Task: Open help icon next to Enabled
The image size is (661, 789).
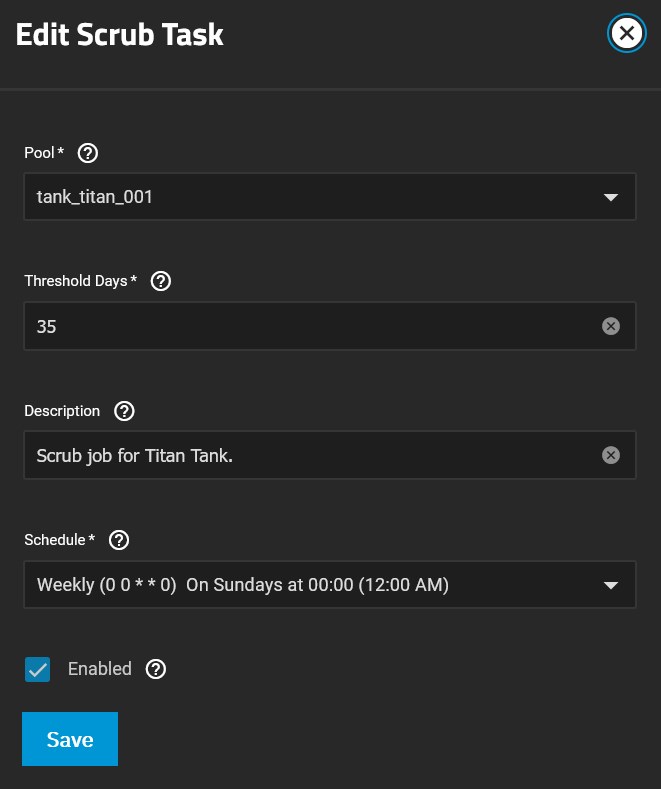Action: point(156,669)
